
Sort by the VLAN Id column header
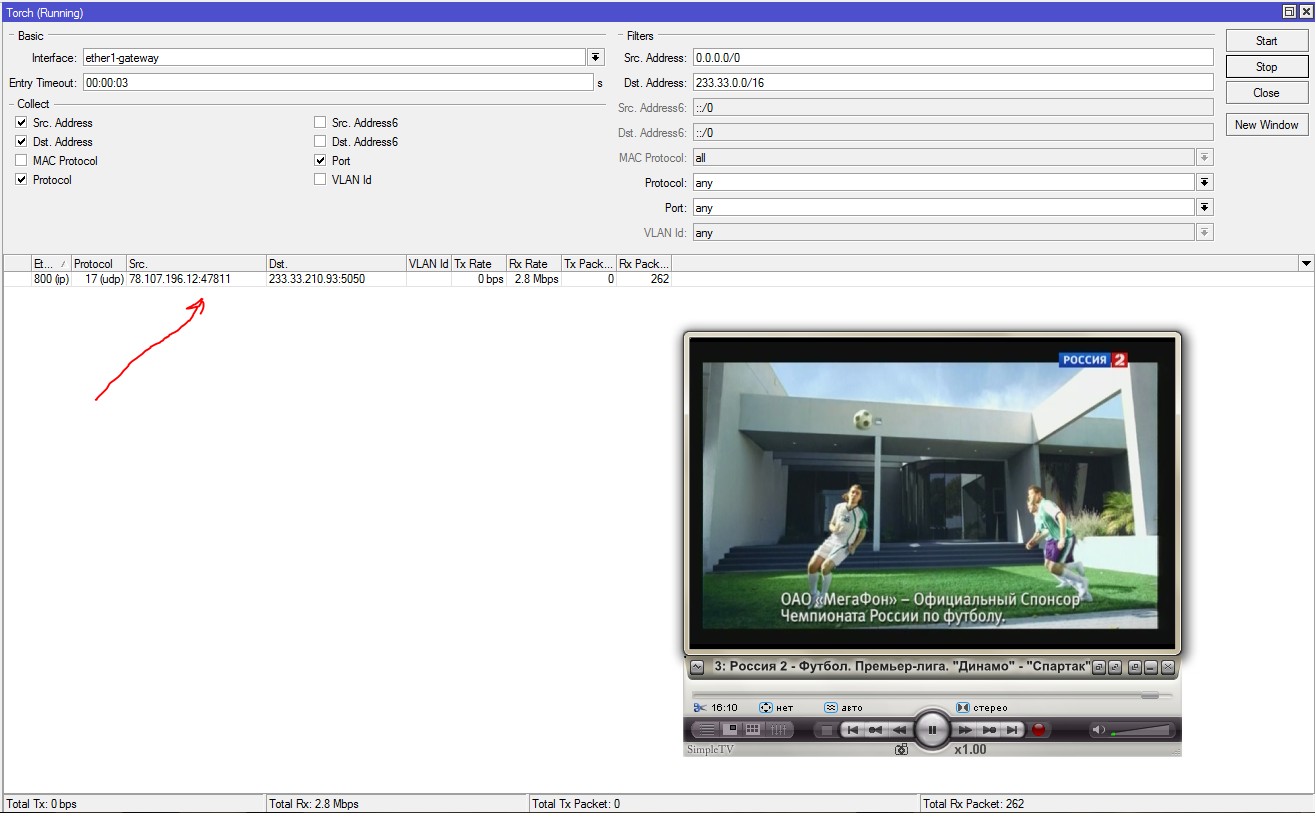coord(429,264)
